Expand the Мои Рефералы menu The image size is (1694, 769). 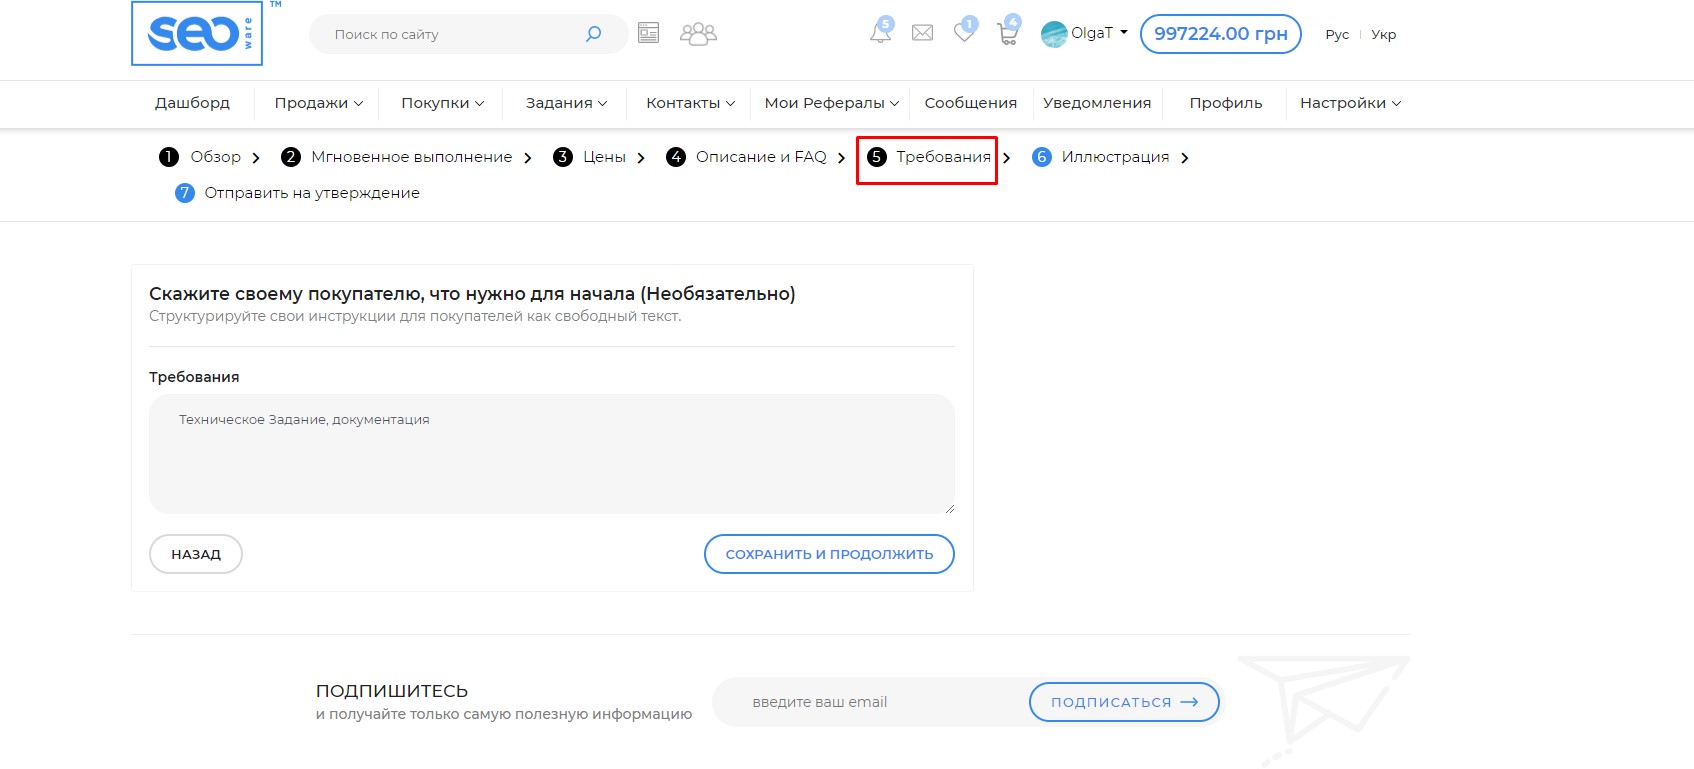pyautogui.click(x=831, y=103)
